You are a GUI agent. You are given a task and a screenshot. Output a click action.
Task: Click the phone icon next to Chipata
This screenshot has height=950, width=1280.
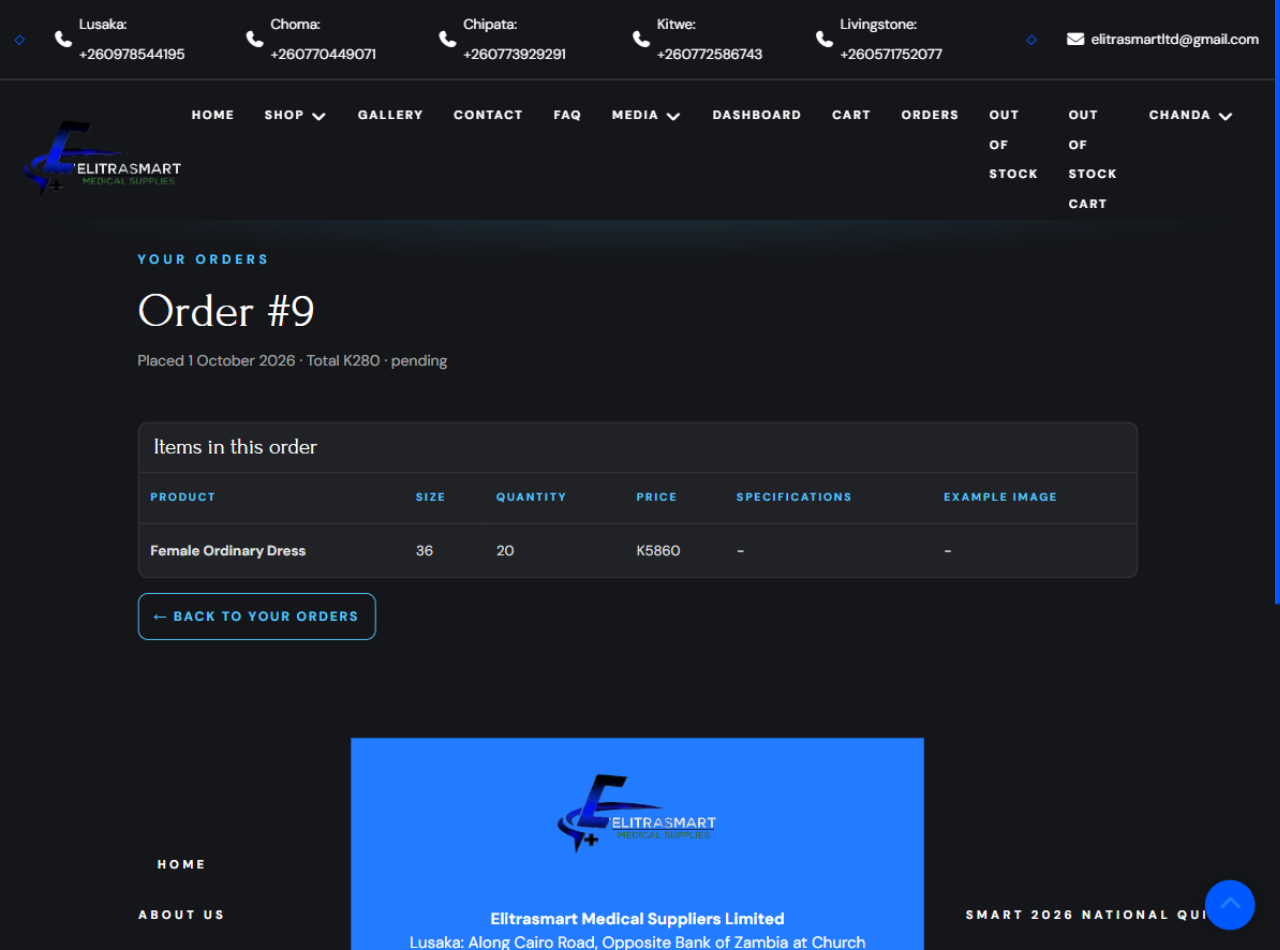[447, 39]
